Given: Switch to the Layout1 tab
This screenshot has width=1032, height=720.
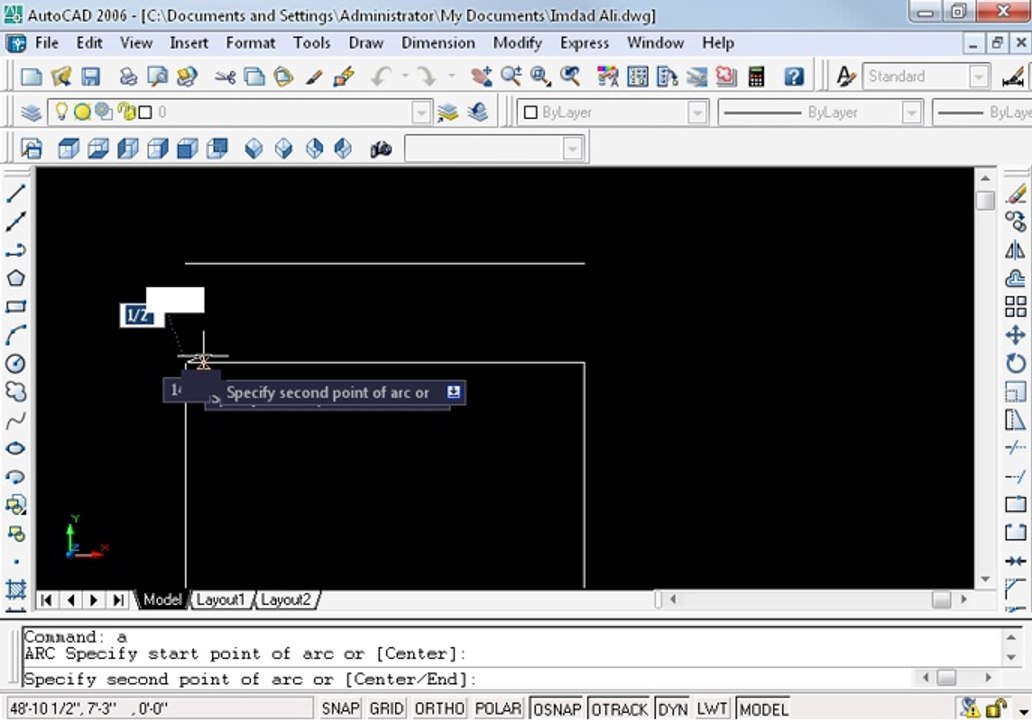Looking at the screenshot, I should 220,600.
